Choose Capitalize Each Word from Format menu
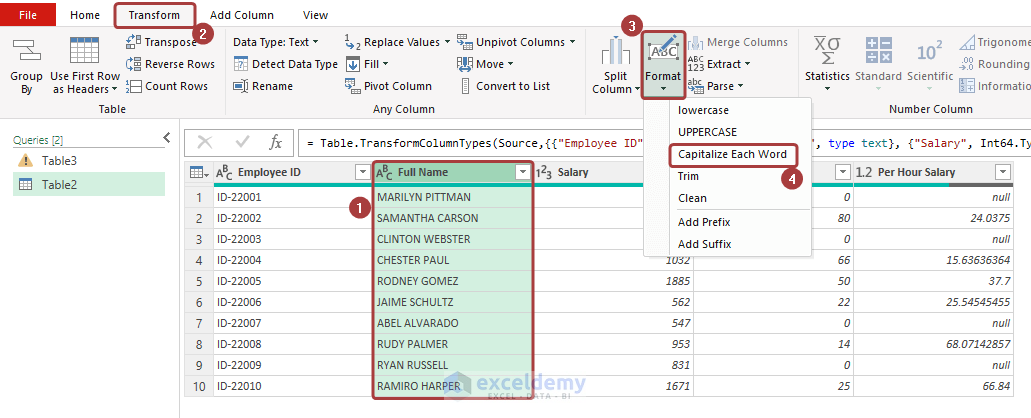 [x=732, y=155]
